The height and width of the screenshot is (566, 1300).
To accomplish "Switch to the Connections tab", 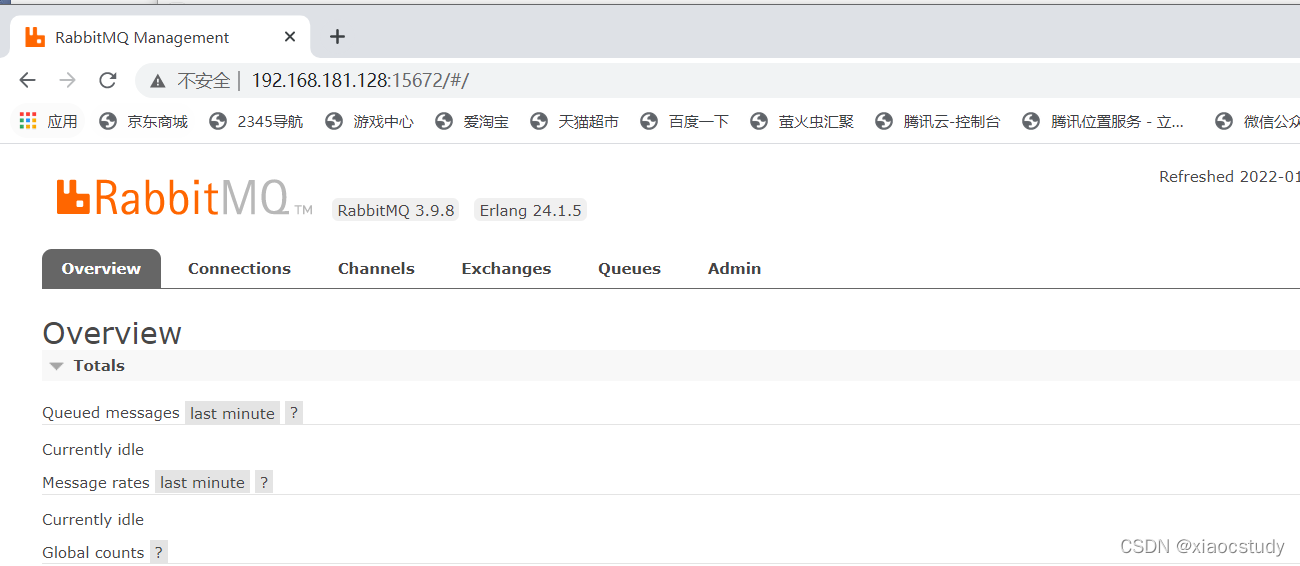I will coord(239,268).
